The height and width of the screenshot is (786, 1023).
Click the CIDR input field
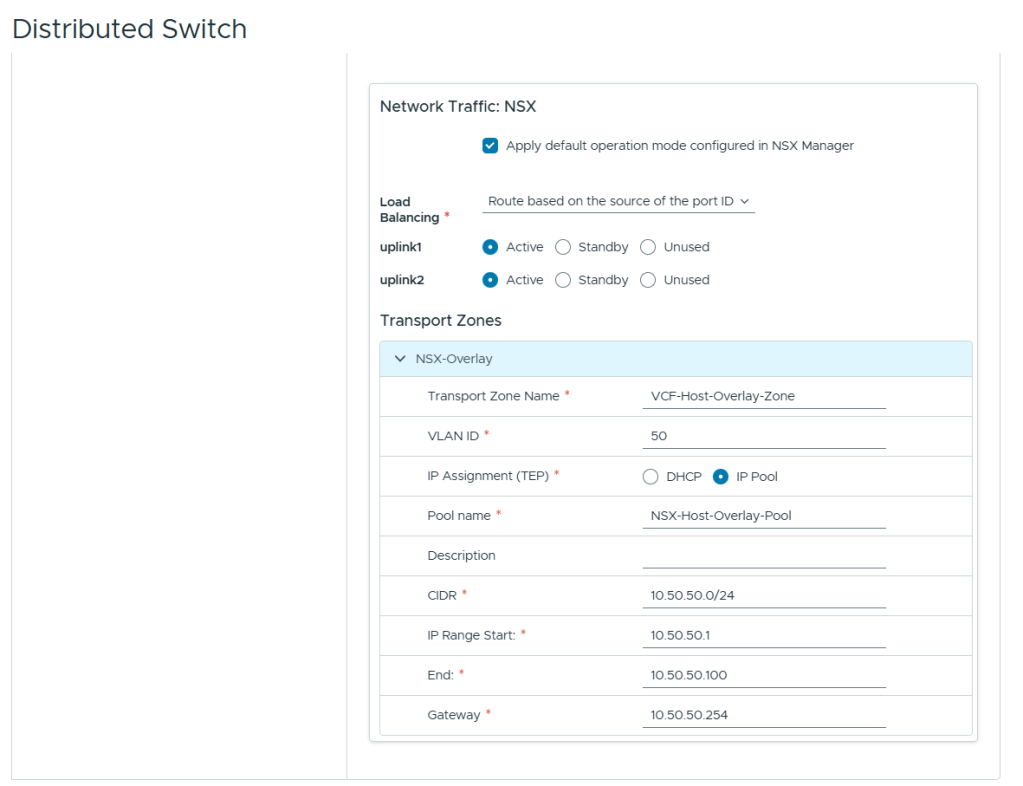pos(764,596)
